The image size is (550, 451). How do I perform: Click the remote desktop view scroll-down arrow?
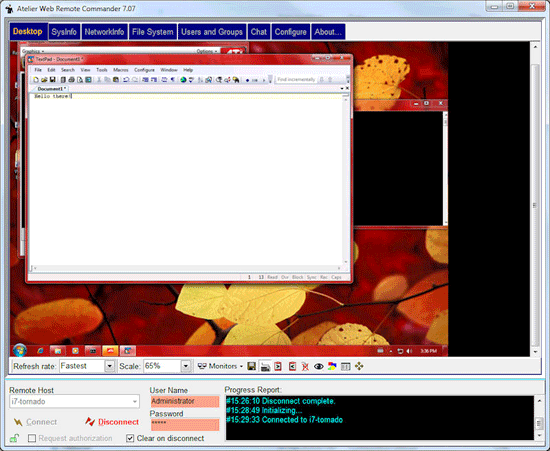(536, 352)
